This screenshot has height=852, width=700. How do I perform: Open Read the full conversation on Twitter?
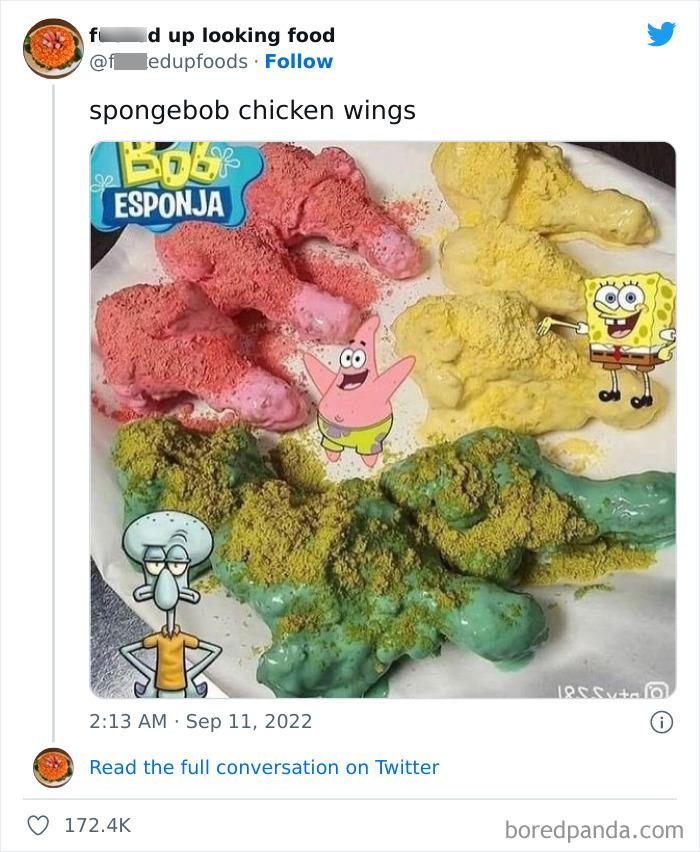coord(264,767)
